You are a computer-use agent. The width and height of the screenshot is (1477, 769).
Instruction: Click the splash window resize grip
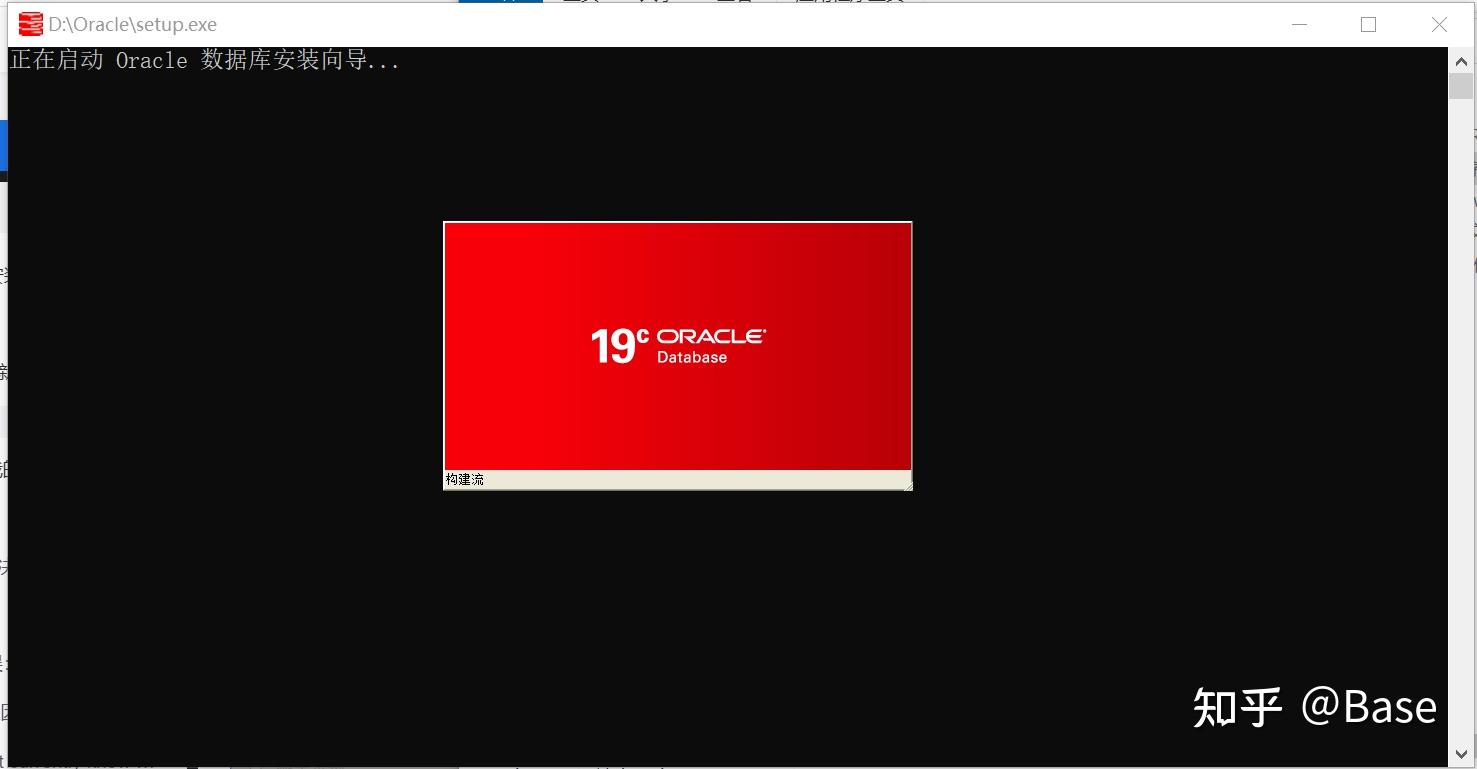point(907,485)
